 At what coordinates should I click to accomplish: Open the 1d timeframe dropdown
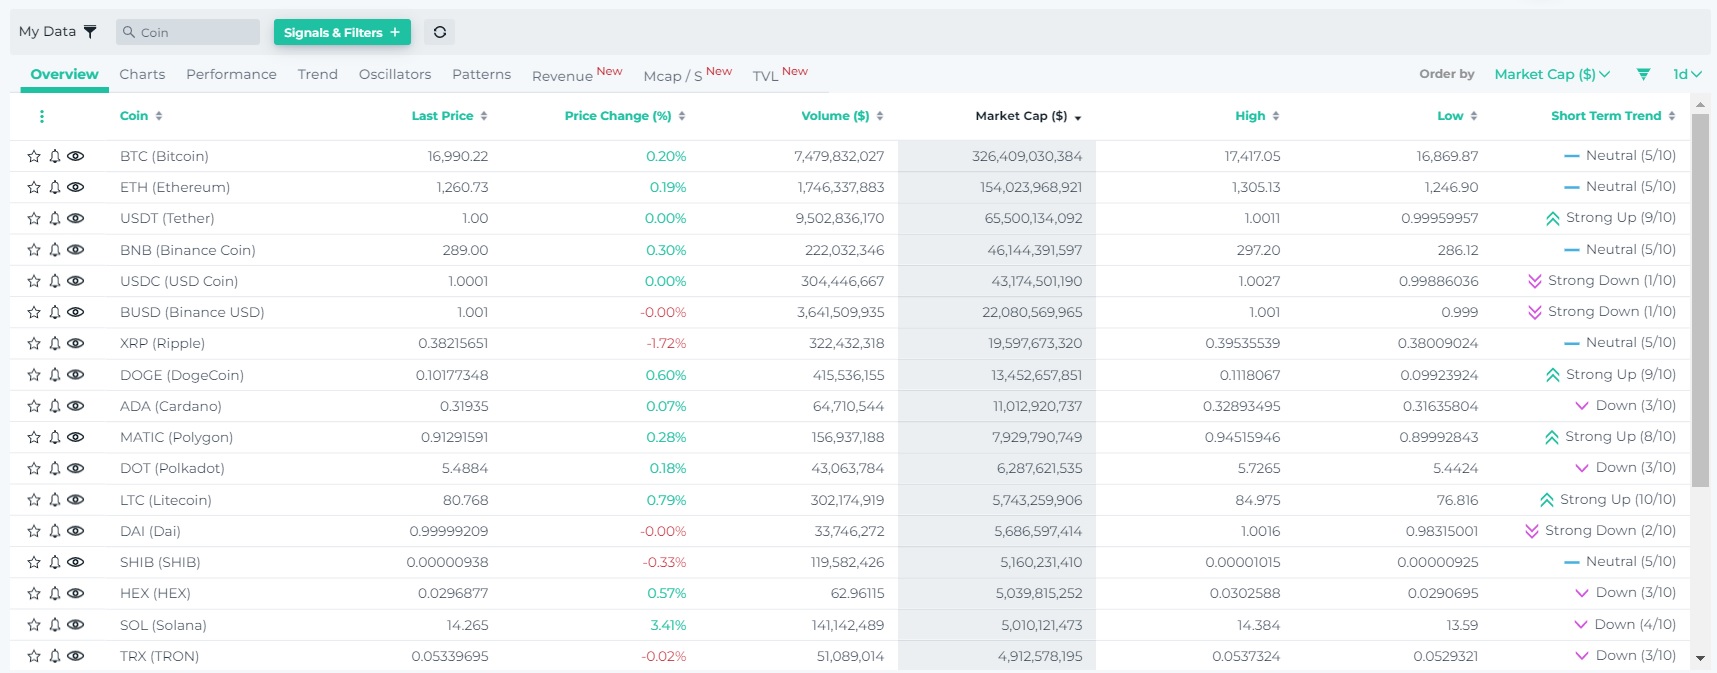(x=1687, y=74)
